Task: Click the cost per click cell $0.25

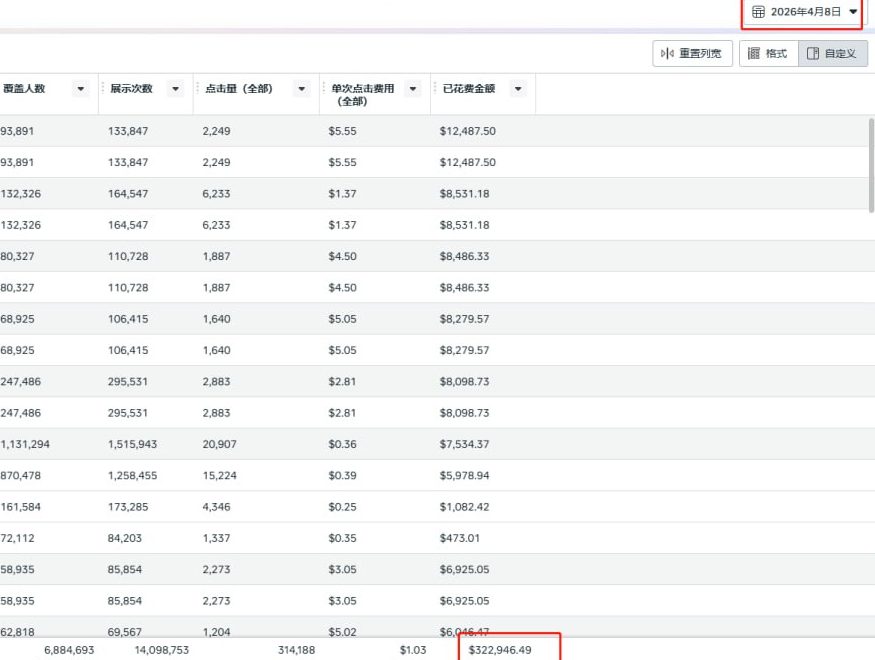Action: tap(342, 507)
